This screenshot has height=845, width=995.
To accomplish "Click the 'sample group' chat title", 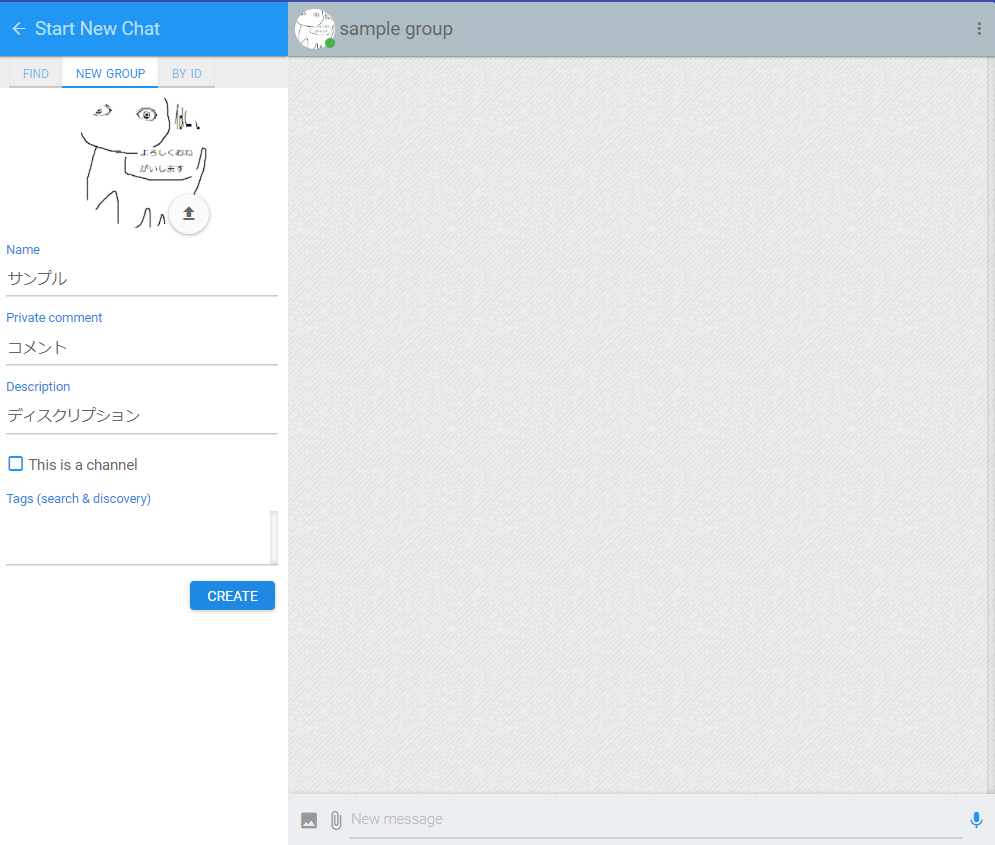I will tap(396, 29).
